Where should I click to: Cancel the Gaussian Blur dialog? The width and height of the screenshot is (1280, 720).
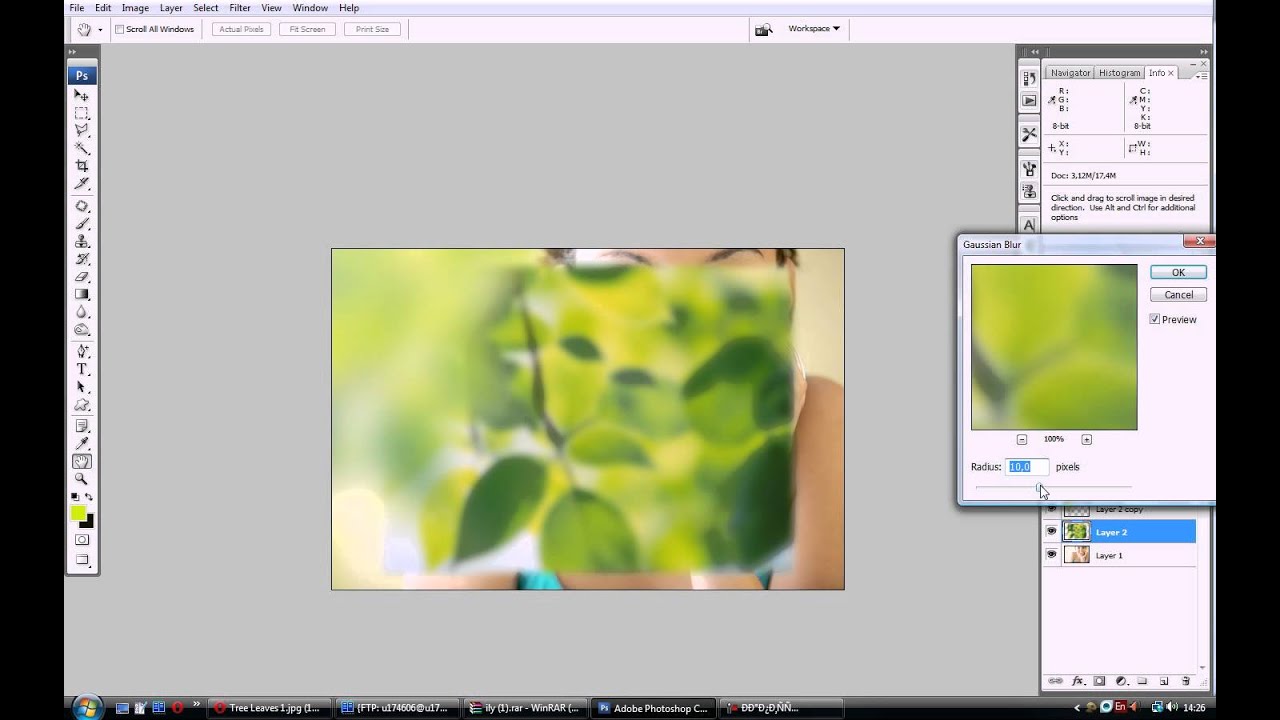1178,294
